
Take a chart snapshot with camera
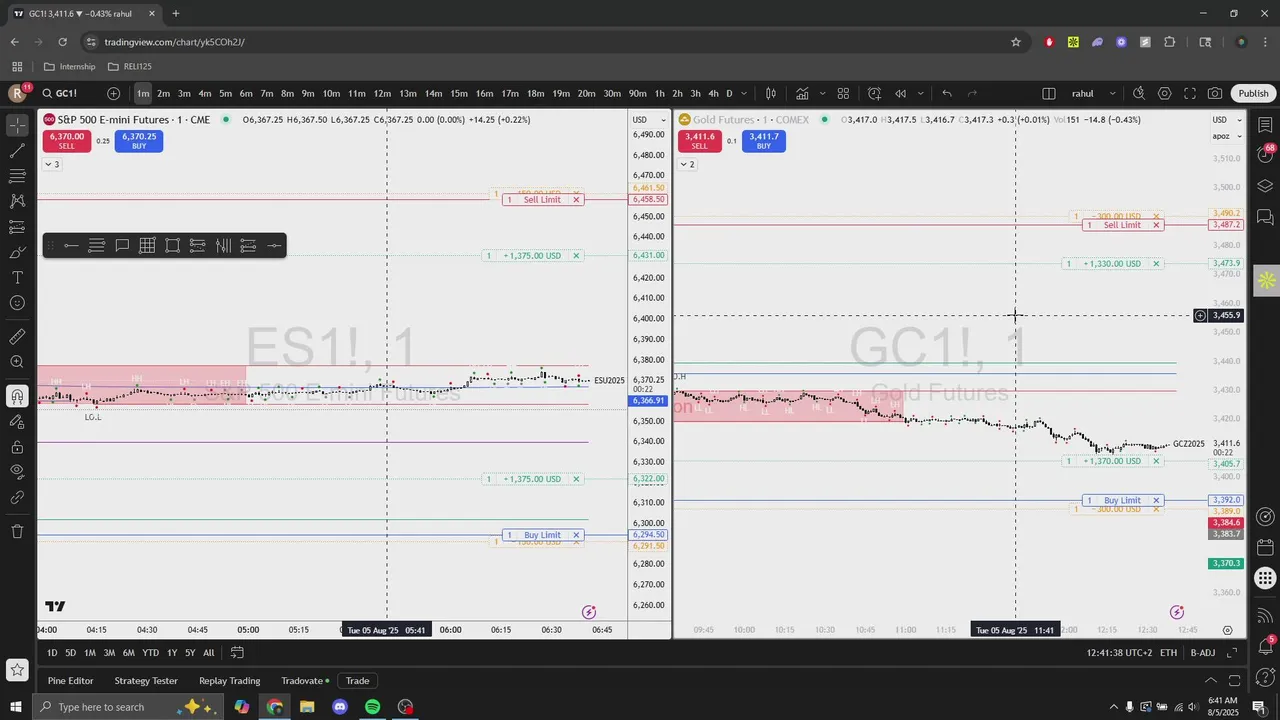[1215, 93]
